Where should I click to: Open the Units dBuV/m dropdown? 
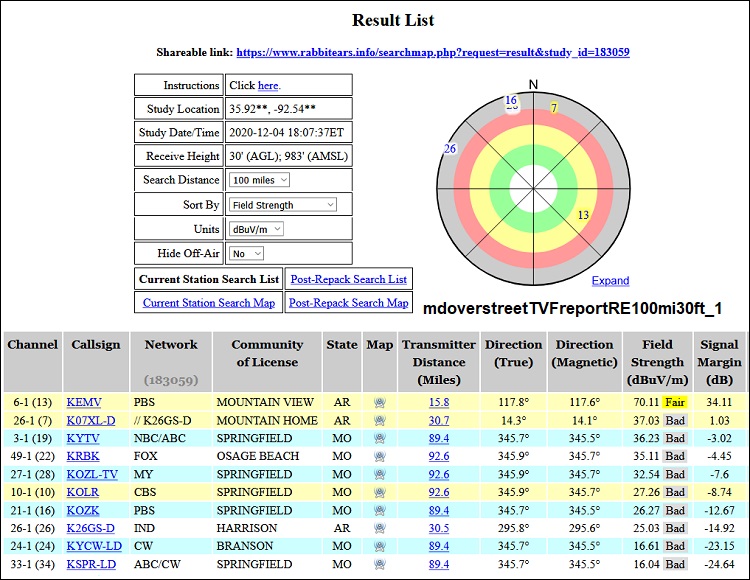point(256,229)
